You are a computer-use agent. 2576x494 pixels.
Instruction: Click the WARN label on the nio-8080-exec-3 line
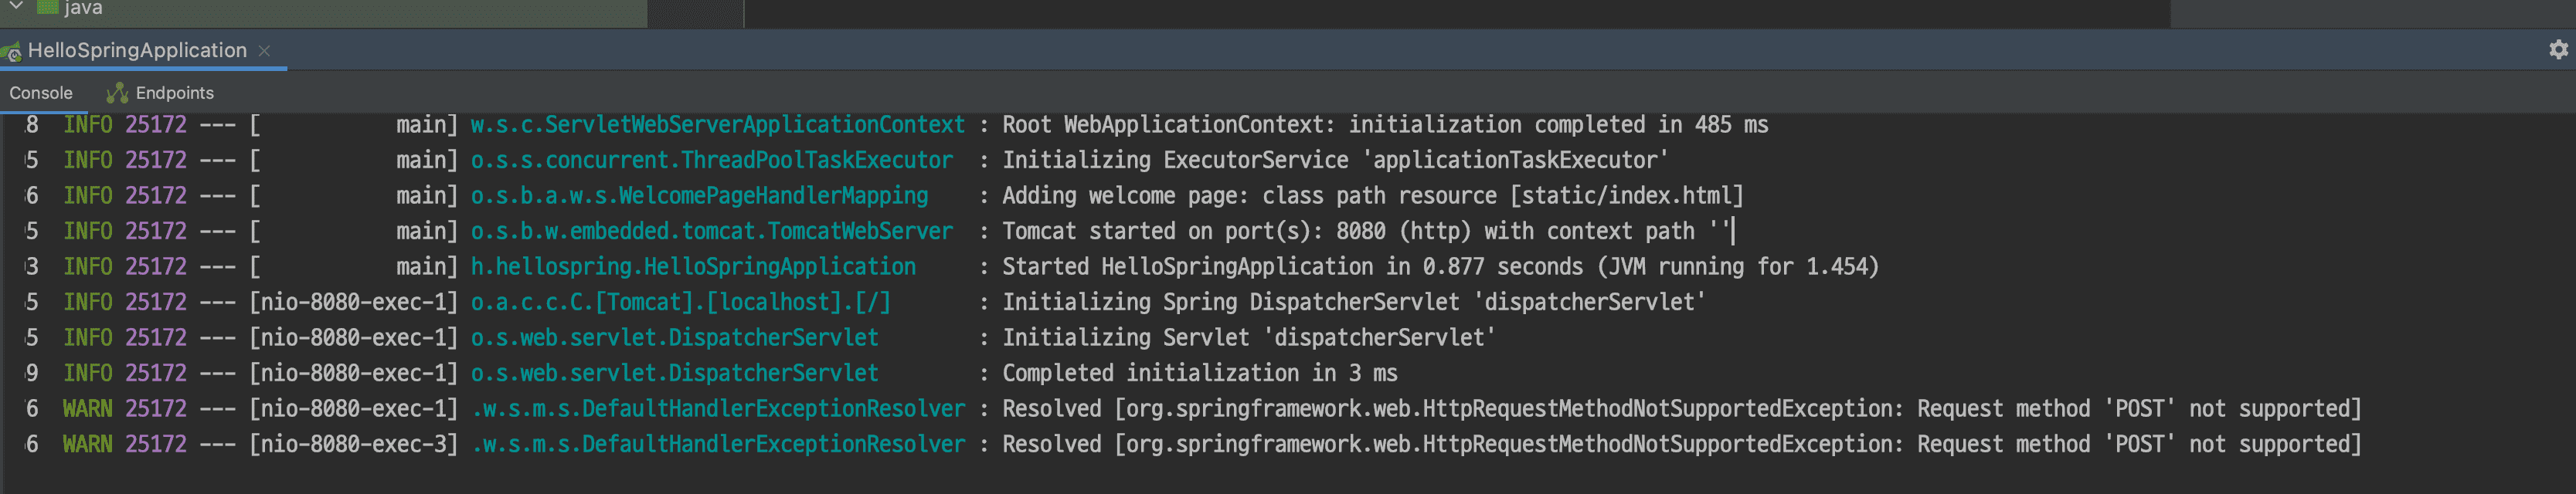coord(87,444)
